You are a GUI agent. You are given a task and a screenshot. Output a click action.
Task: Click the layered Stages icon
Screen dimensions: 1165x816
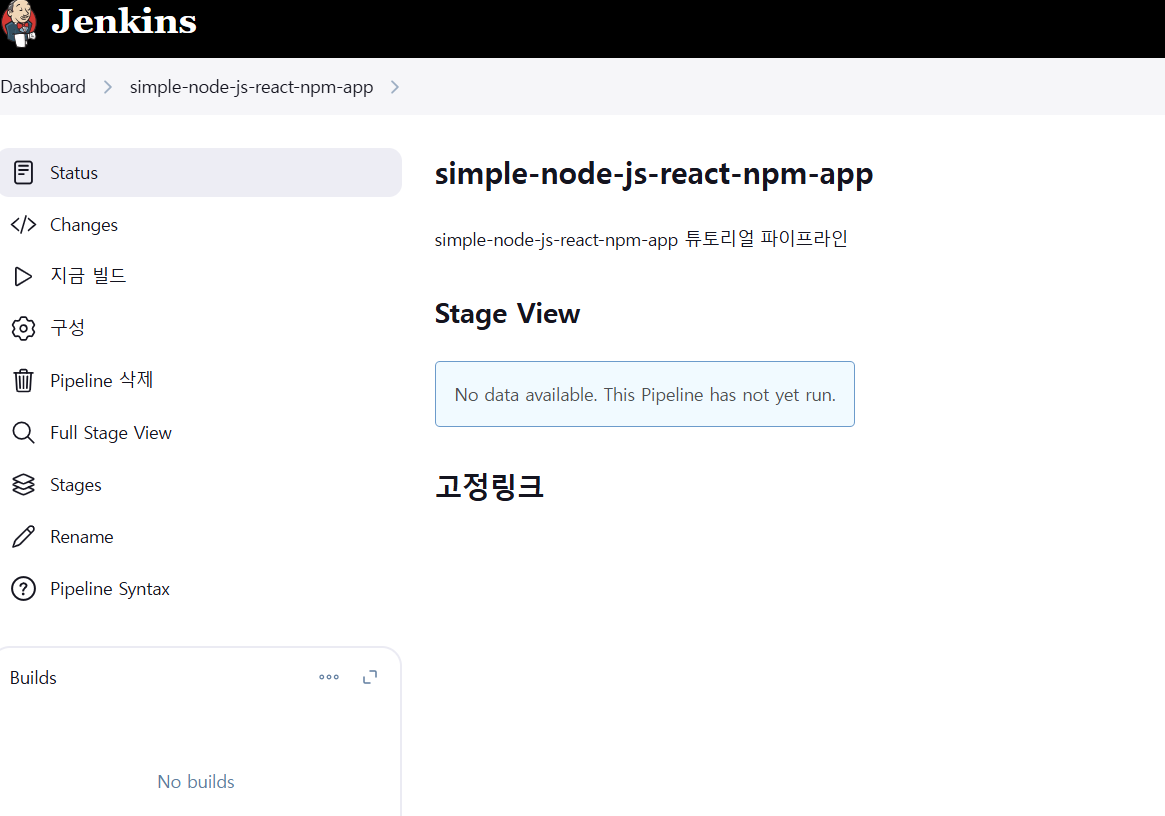click(24, 485)
